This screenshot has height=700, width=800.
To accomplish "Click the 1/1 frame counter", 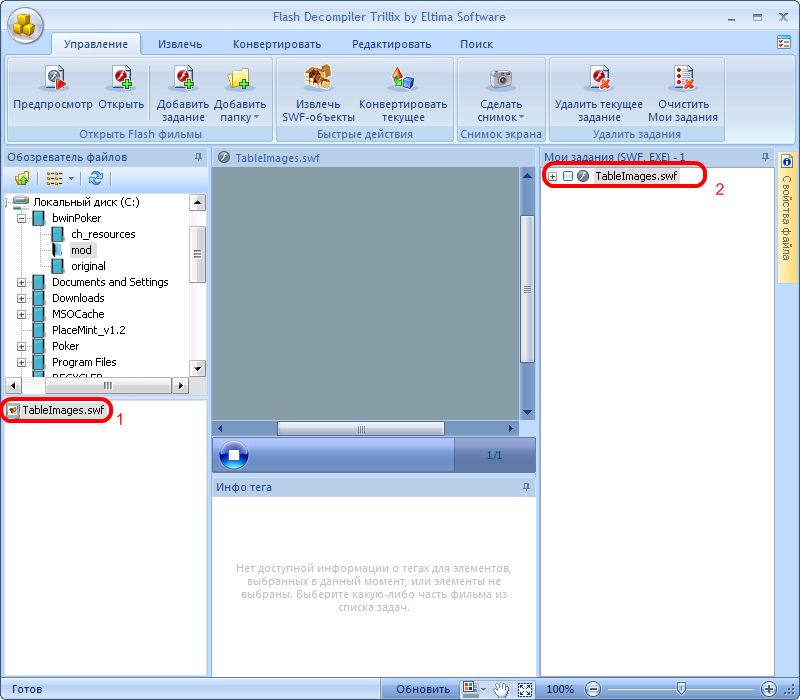I will click(494, 455).
